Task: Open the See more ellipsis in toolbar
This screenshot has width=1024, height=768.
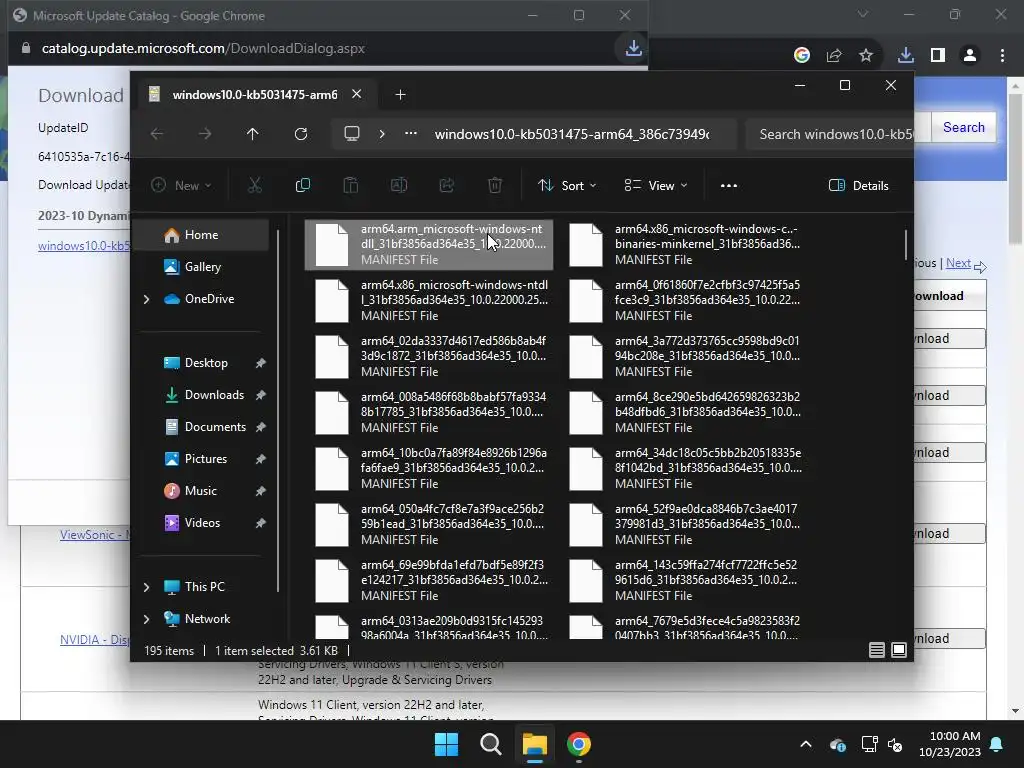Action: (729, 185)
